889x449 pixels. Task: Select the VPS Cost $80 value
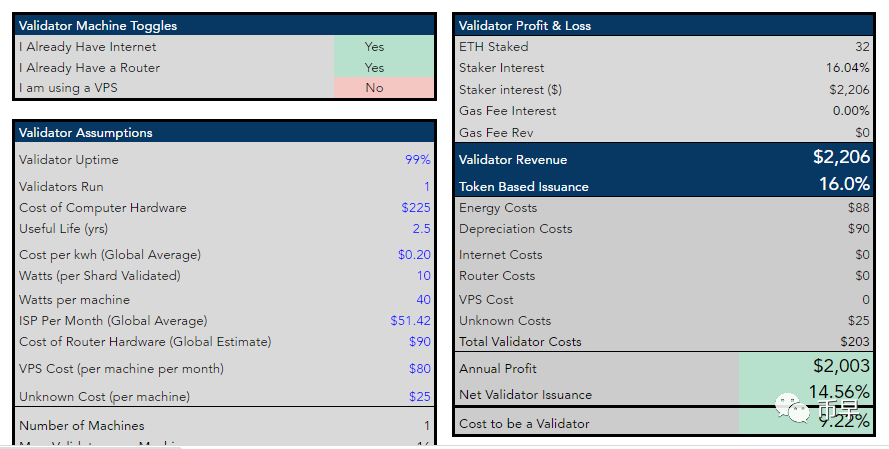pos(419,369)
